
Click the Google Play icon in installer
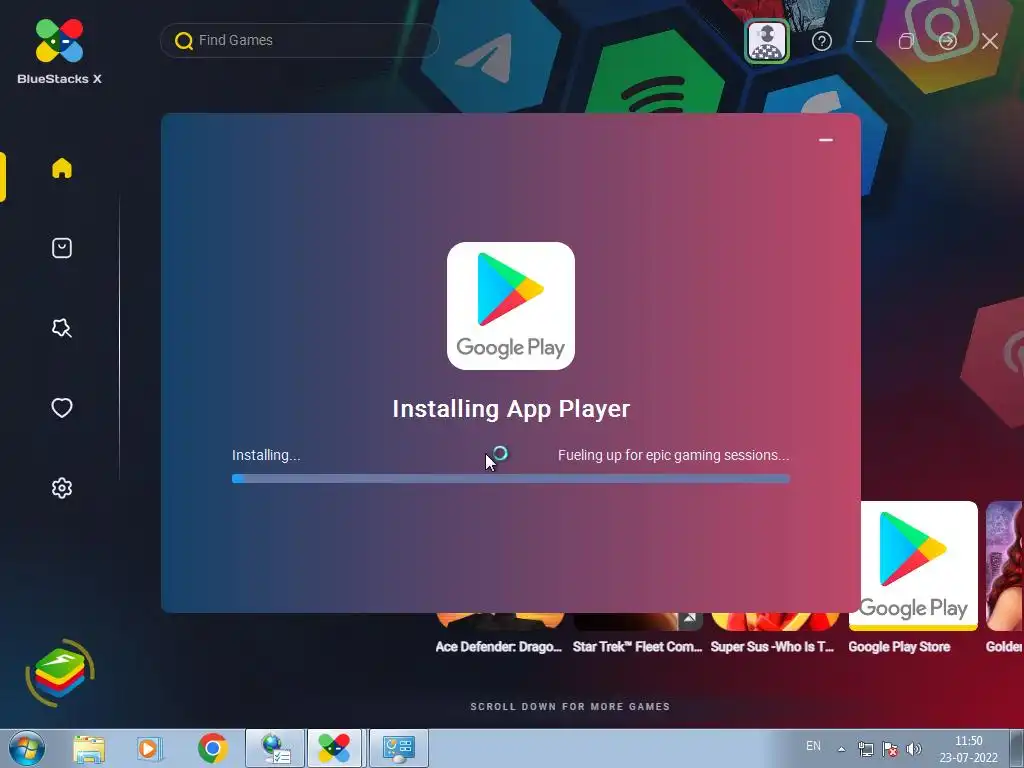(511, 306)
